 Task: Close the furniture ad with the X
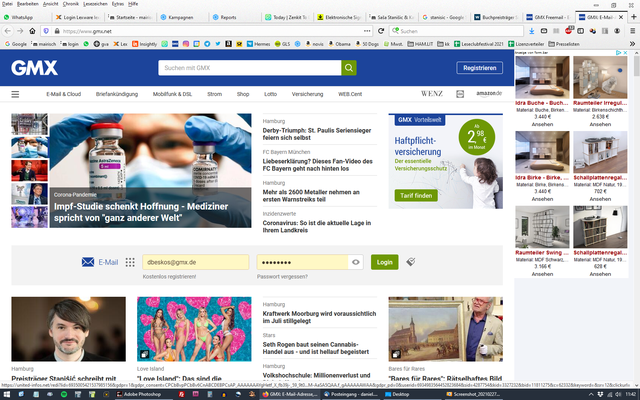(x=625, y=53)
